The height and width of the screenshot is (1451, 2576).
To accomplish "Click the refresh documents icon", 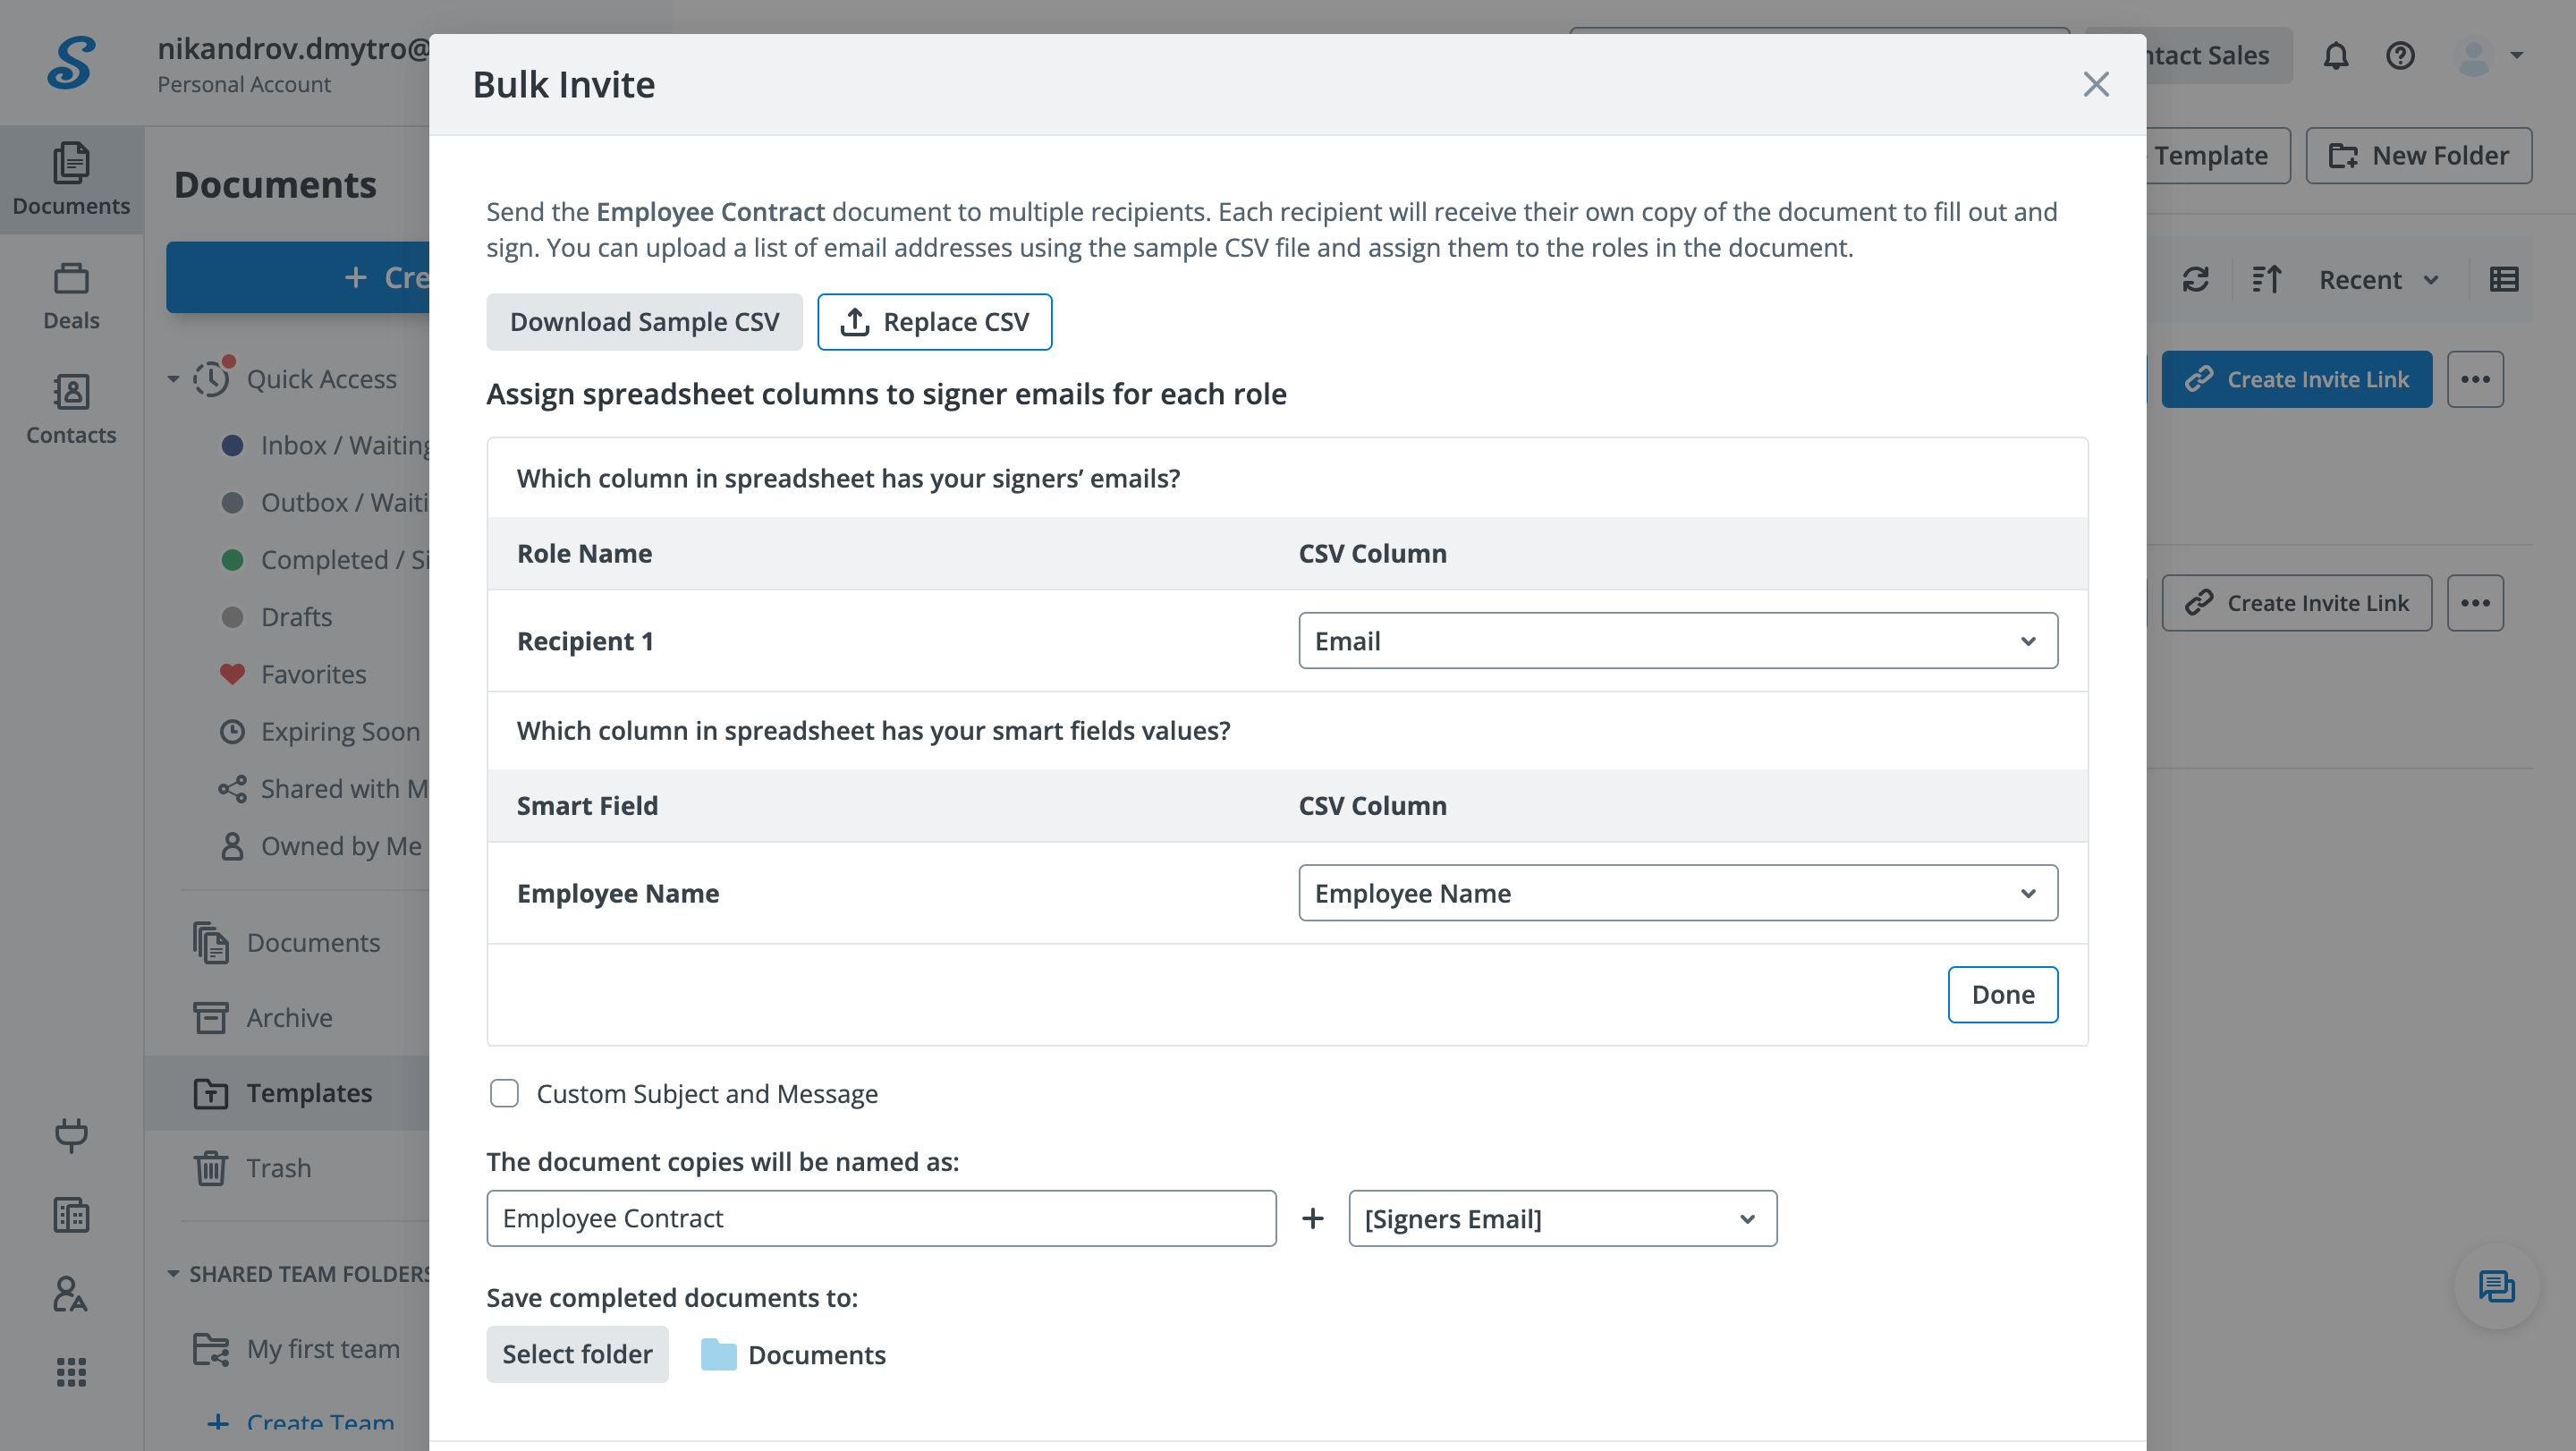I will point(2195,279).
